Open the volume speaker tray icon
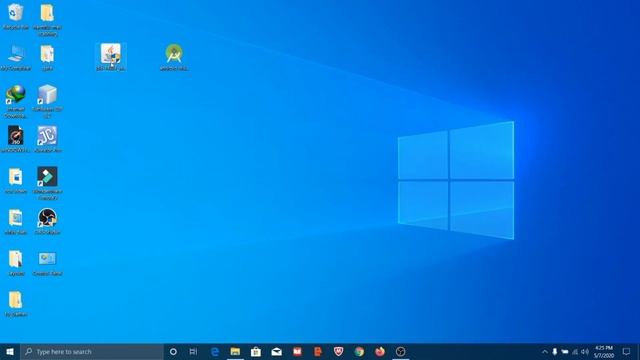This screenshot has height=360, width=640. pos(585,352)
